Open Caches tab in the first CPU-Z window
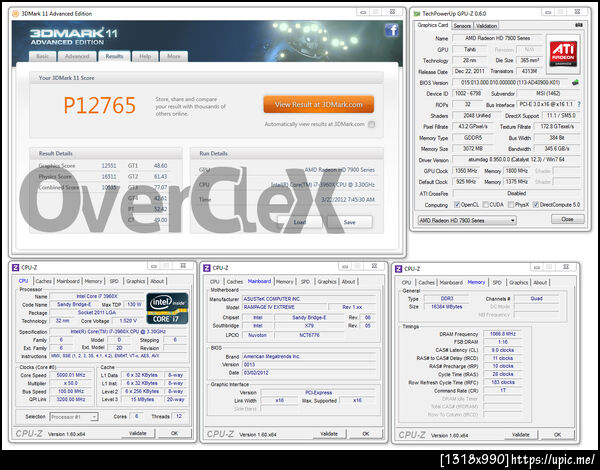600x470 pixels. tap(44, 281)
